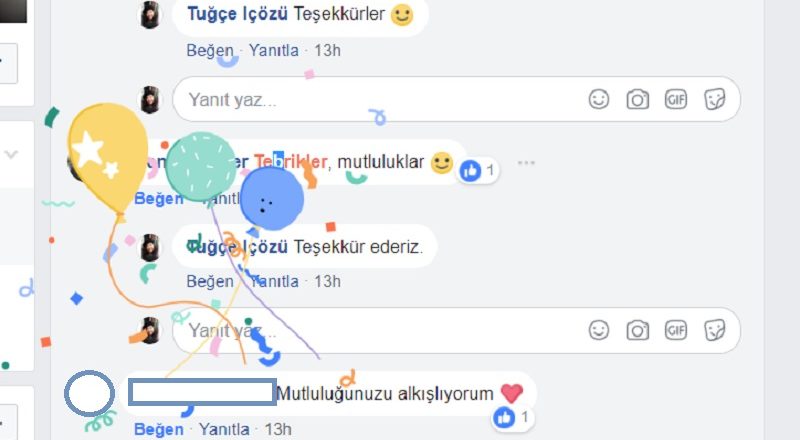Click Beğen under Mutluluğunuzu alkışlıyorum comment

(x=159, y=429)
